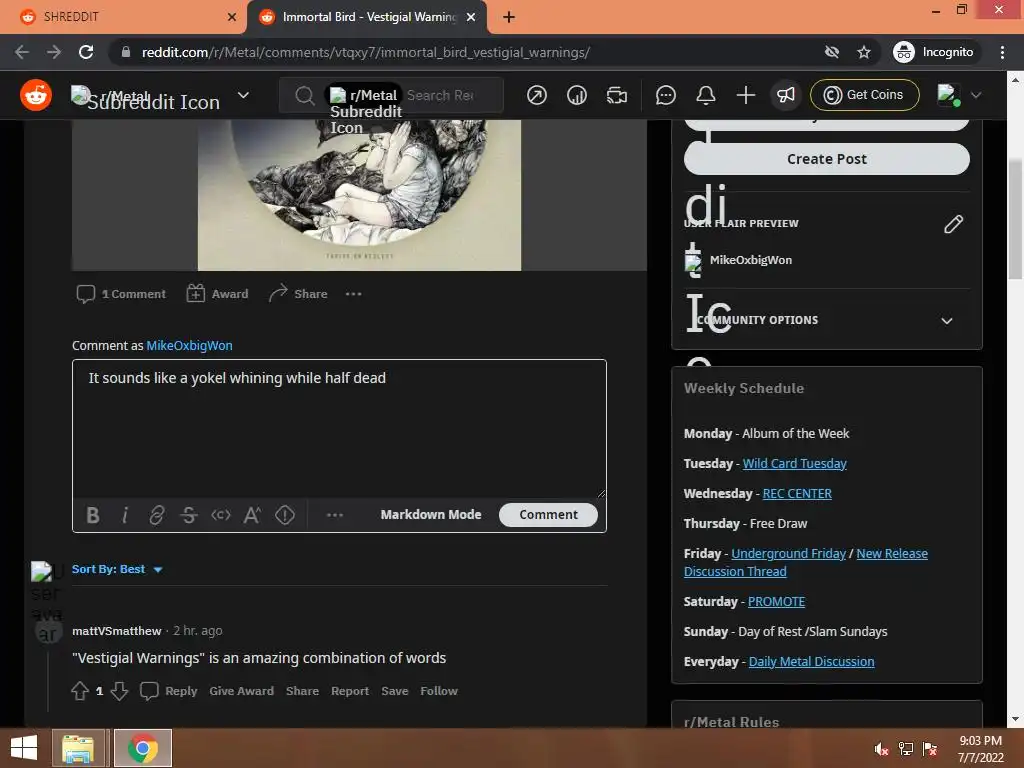
Task: Apply bold formatting in comment editor
Action: [x=93, y=515]
